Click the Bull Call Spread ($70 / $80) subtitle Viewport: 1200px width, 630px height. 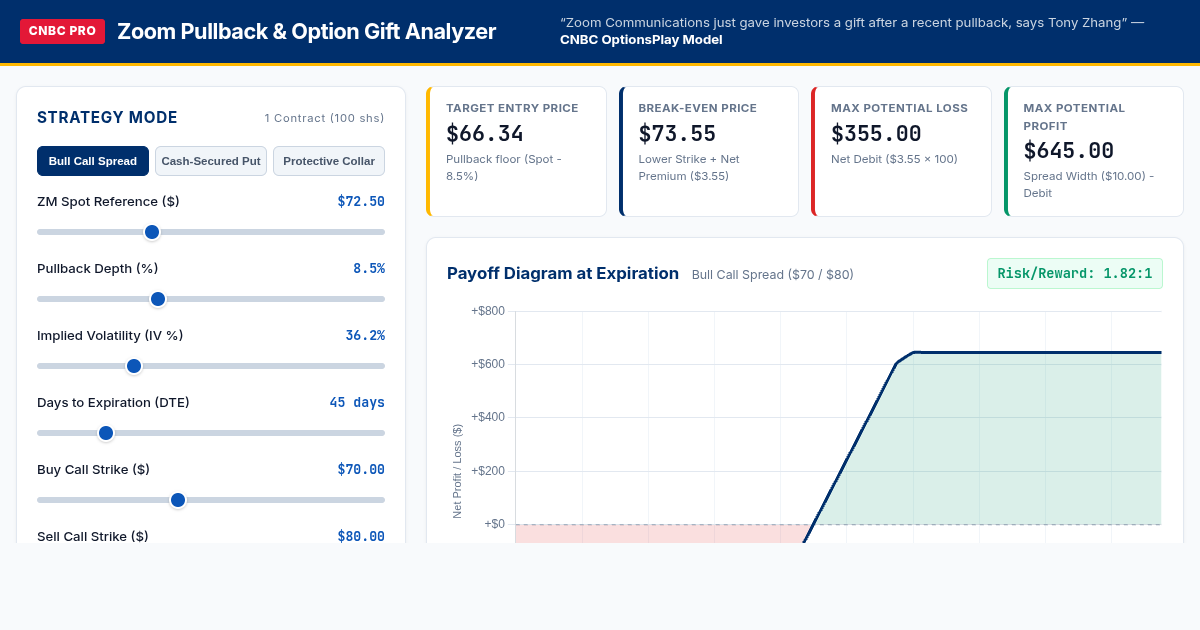pos(773,274)
